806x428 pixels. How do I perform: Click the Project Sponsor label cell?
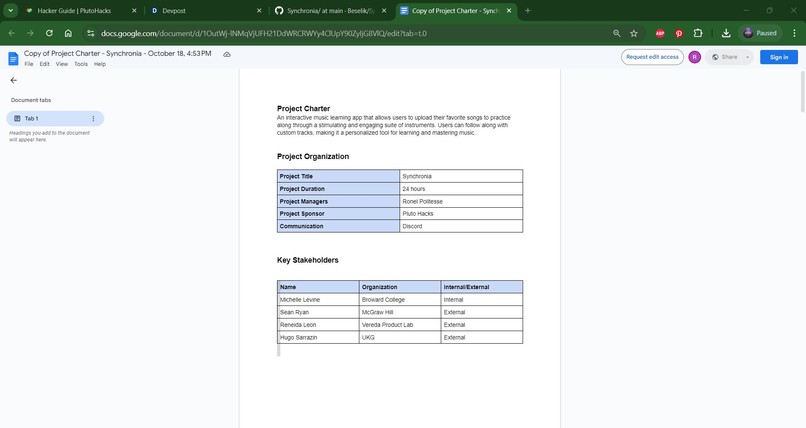coord(338,214)
